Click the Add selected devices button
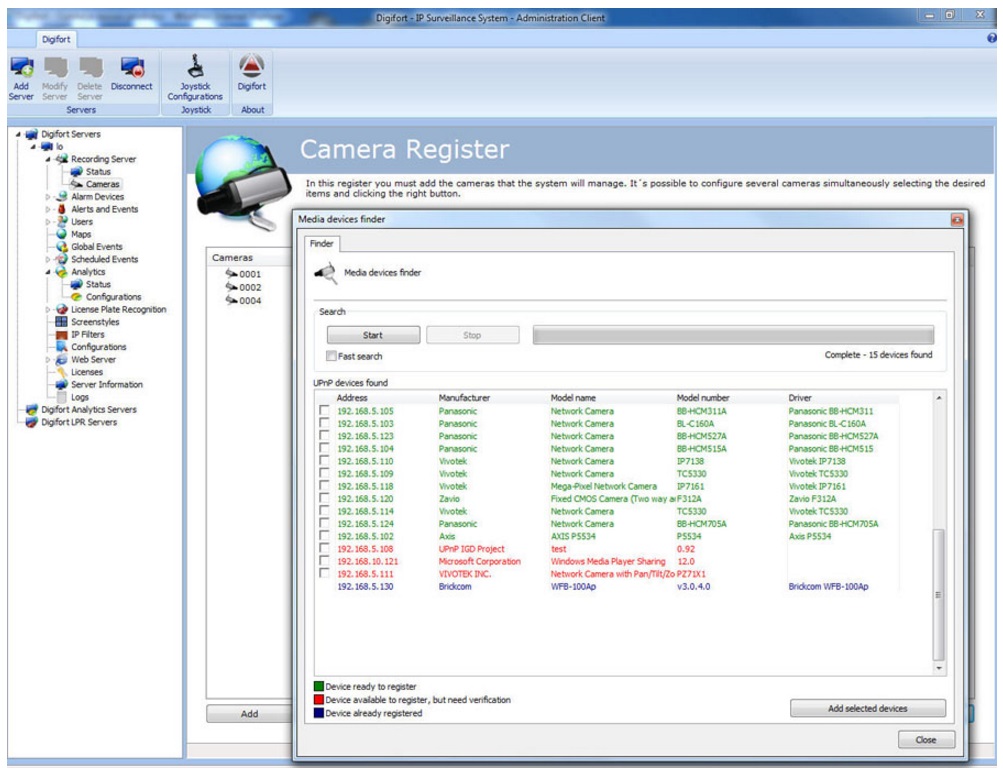 click(x=867, y=708)
